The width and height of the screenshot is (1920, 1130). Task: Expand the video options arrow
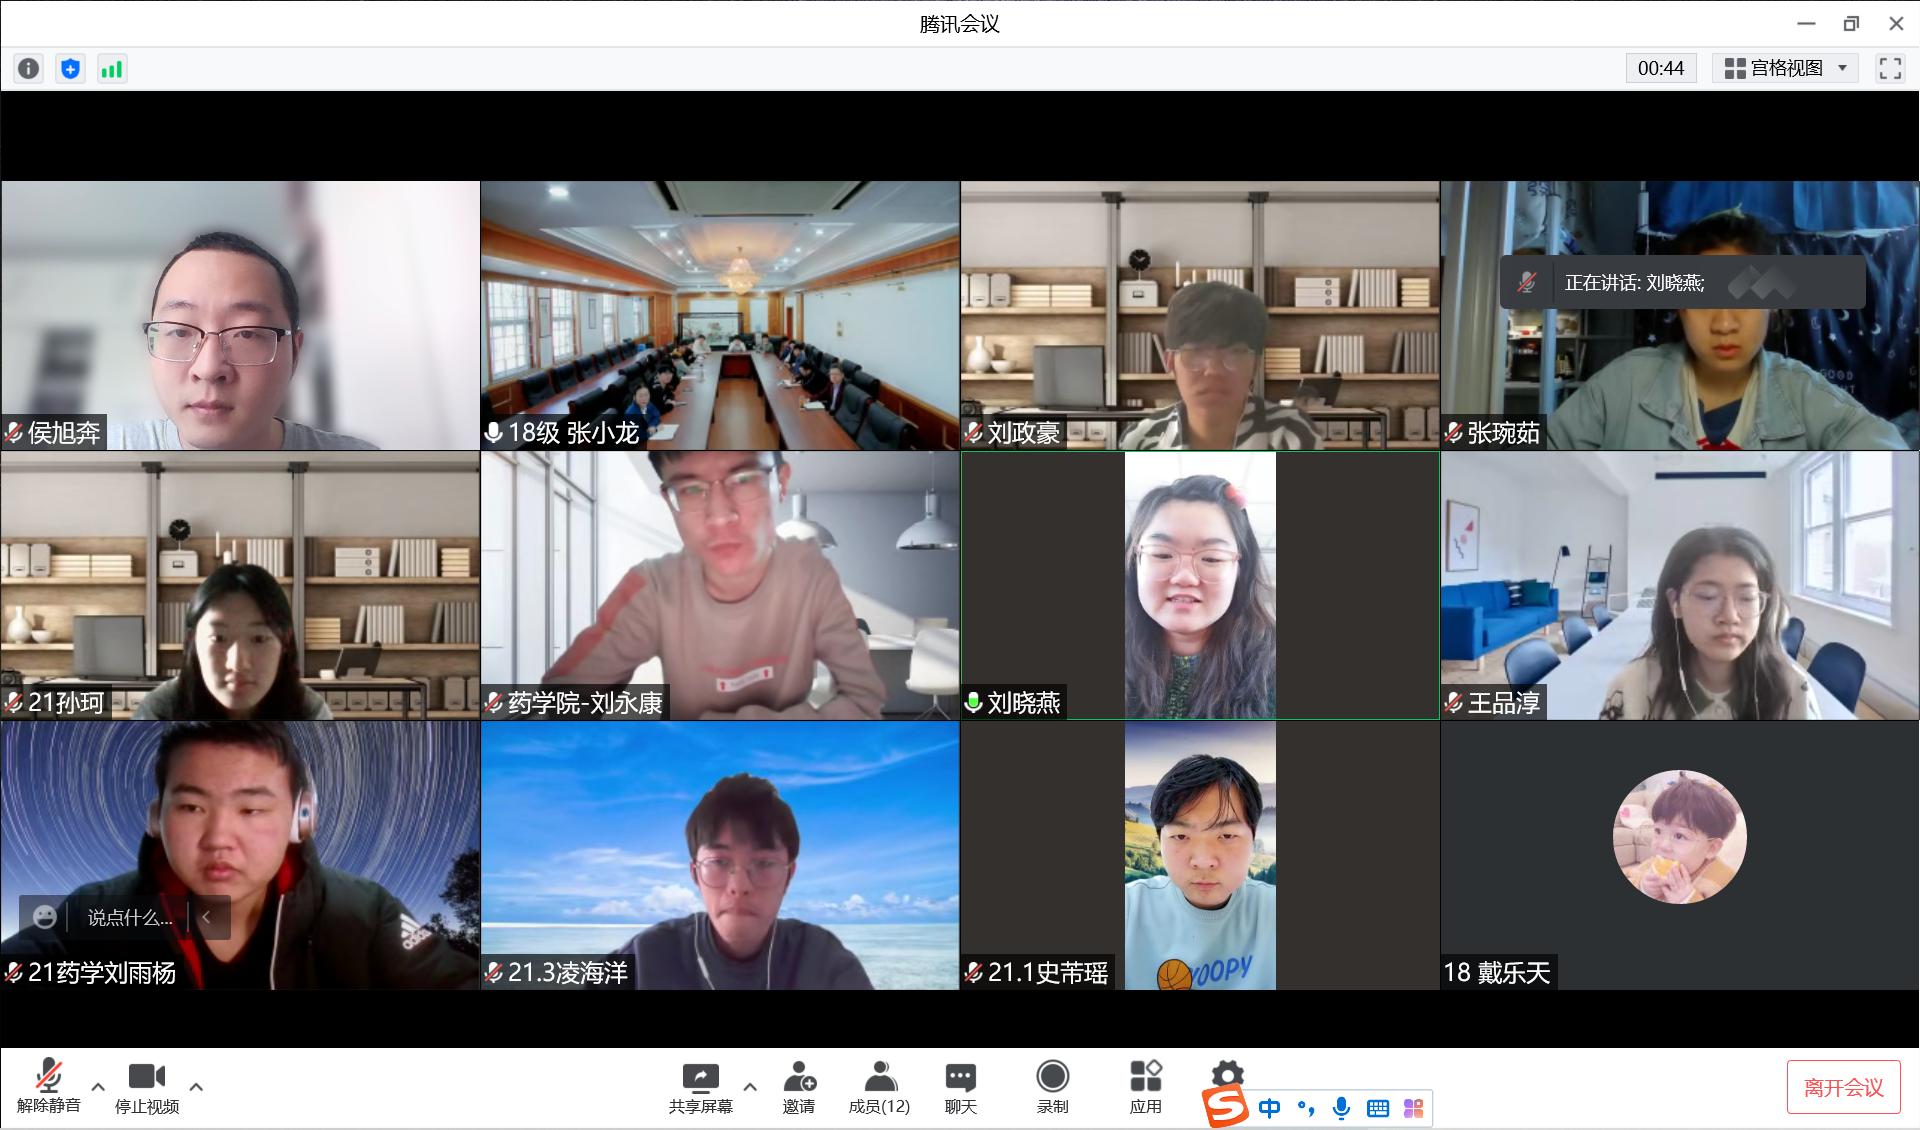coord(196,1086)
